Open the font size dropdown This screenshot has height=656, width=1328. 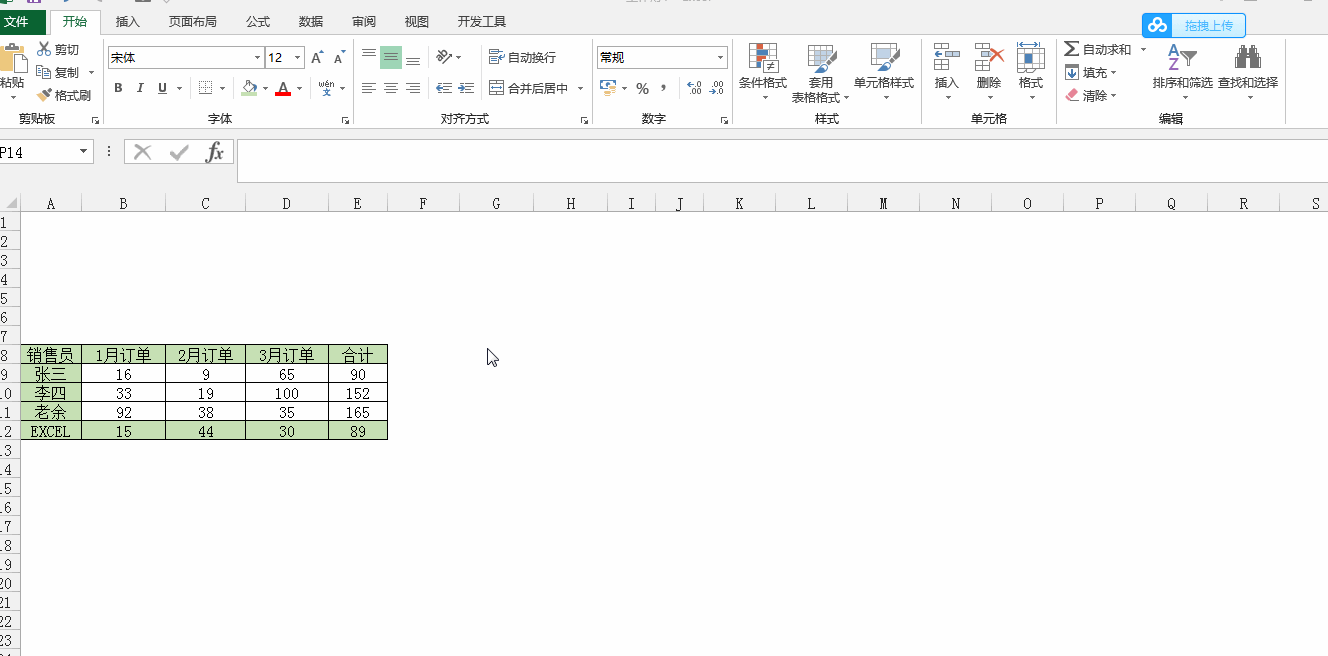[x=298, y=58]
